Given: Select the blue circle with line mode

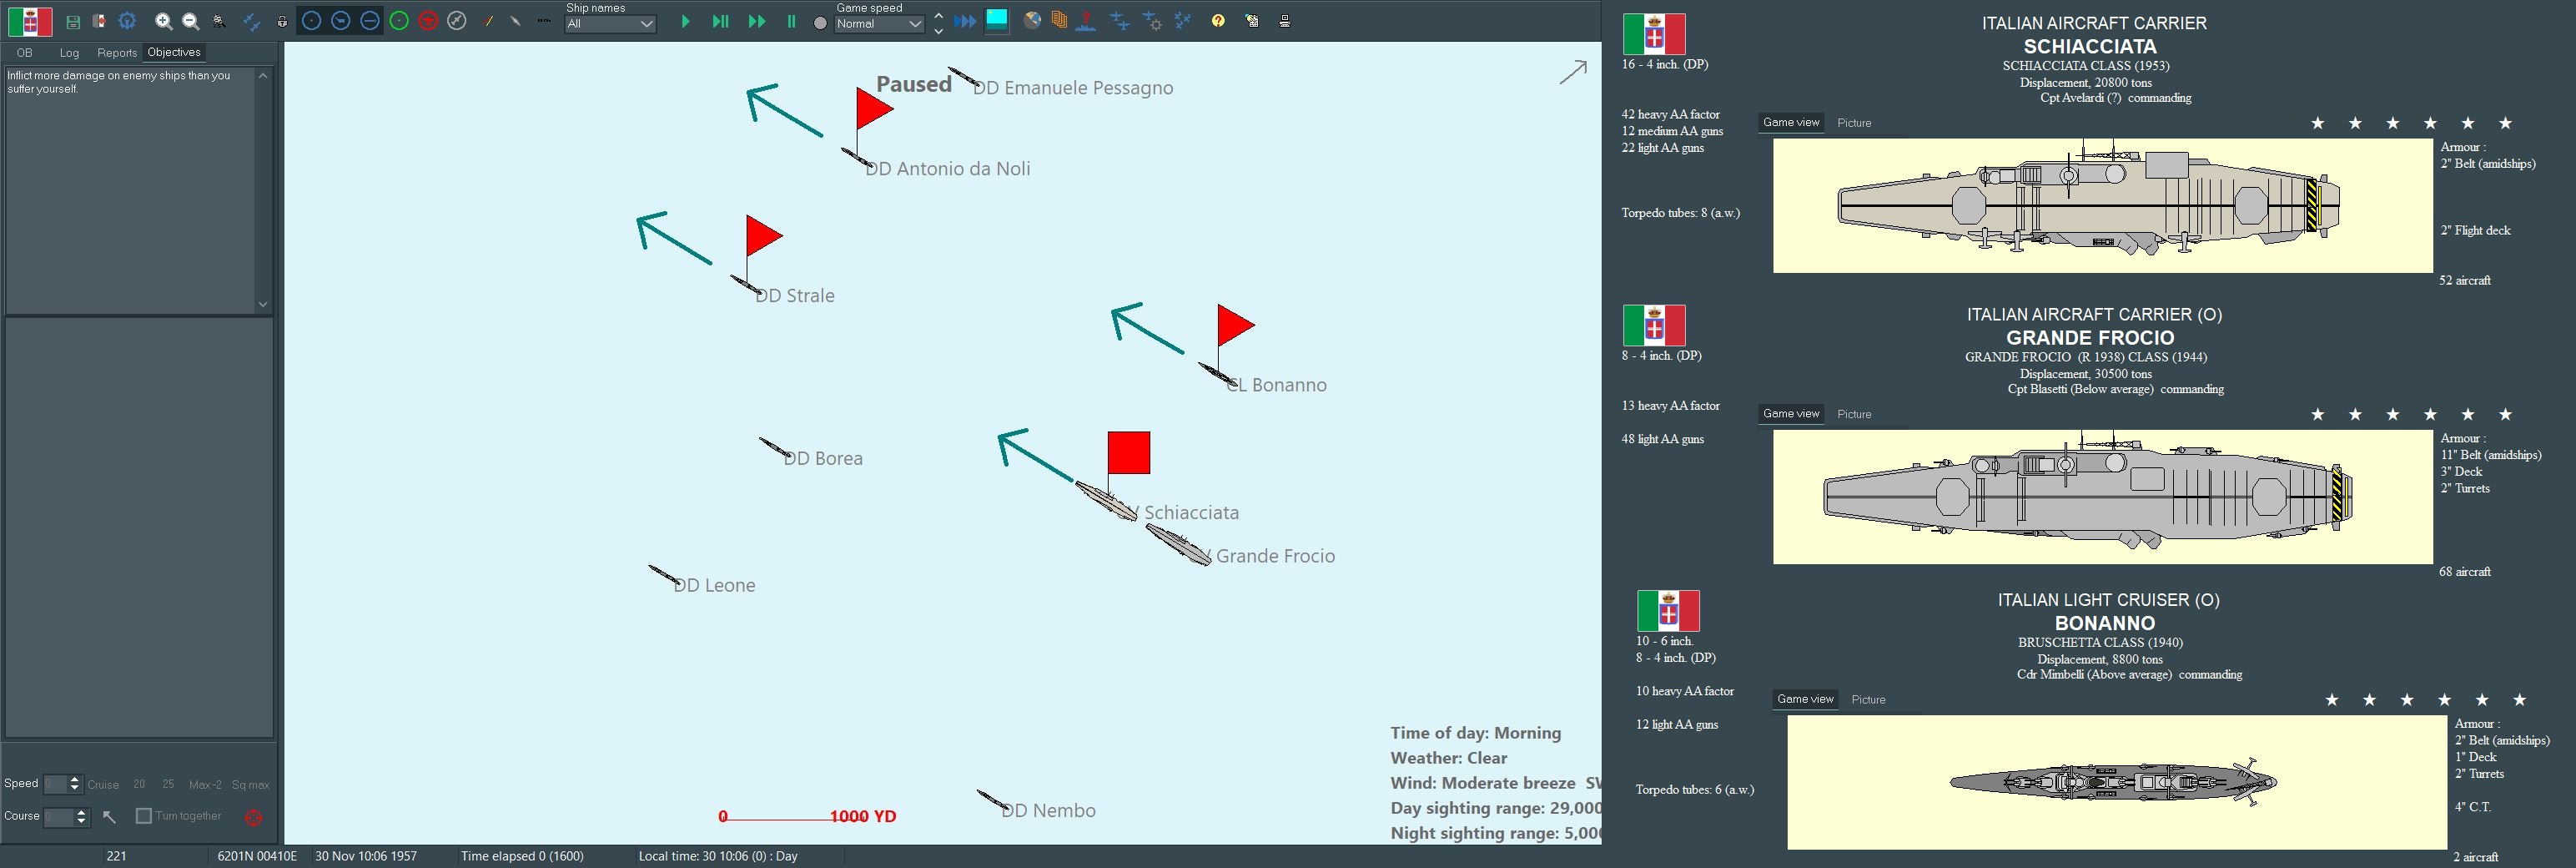Looking at the screenshot, I should [370, 21].
